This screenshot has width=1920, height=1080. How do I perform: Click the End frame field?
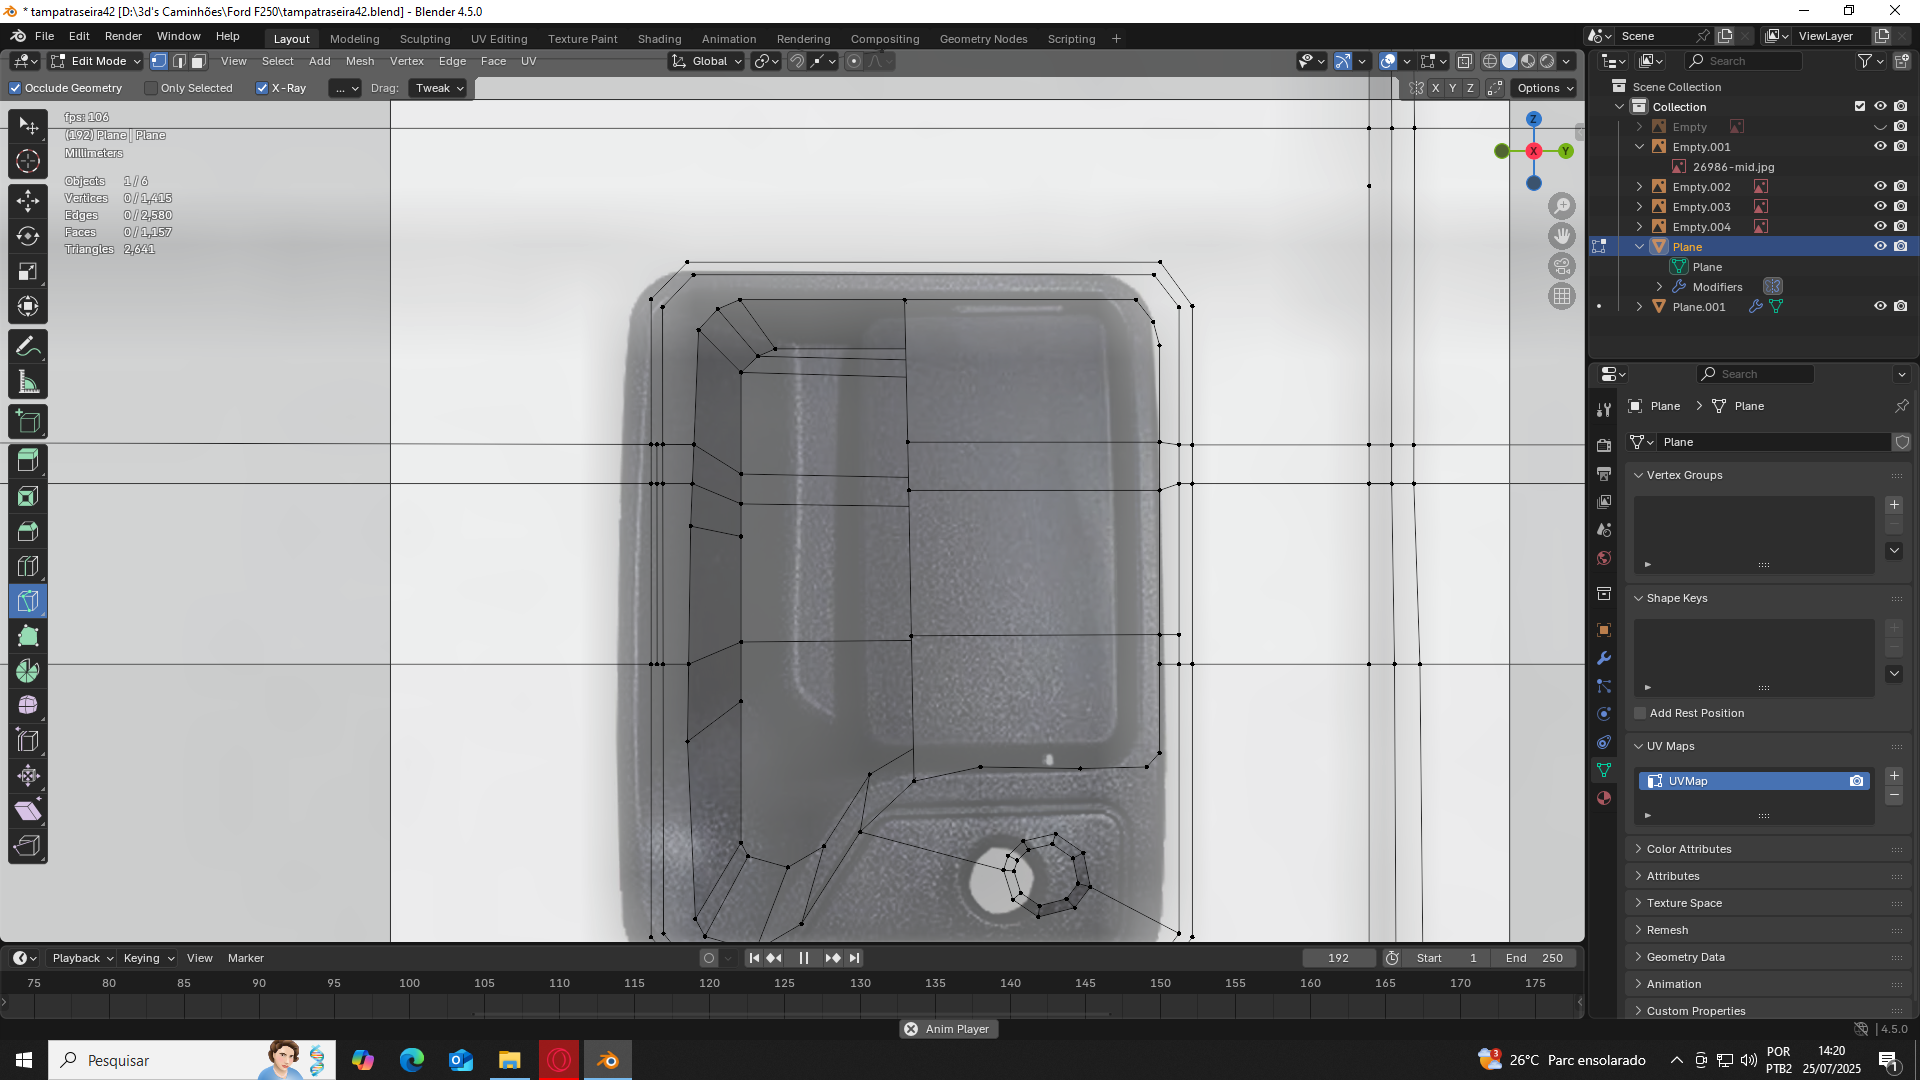point(1534,958)
